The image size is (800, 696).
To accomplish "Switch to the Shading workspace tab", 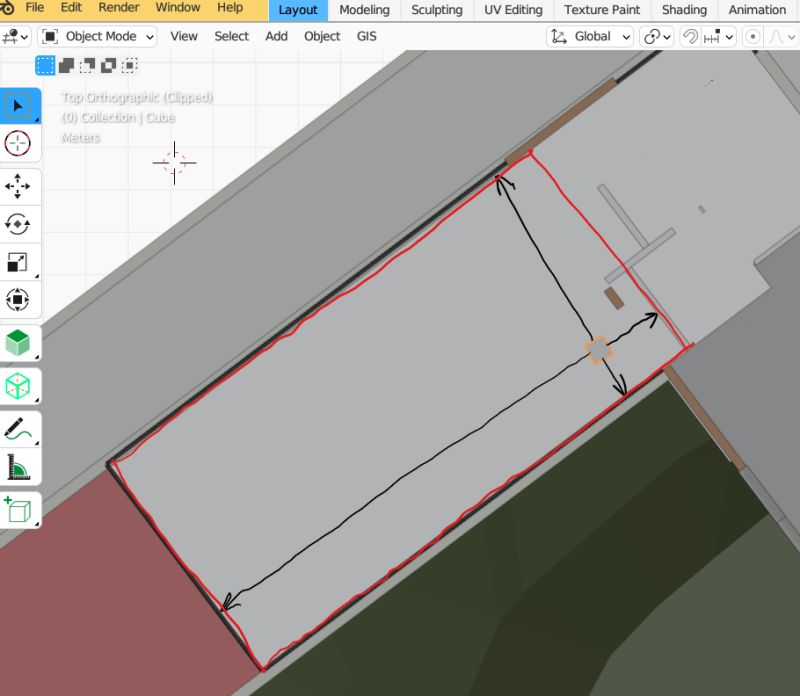I will [684, 10].
